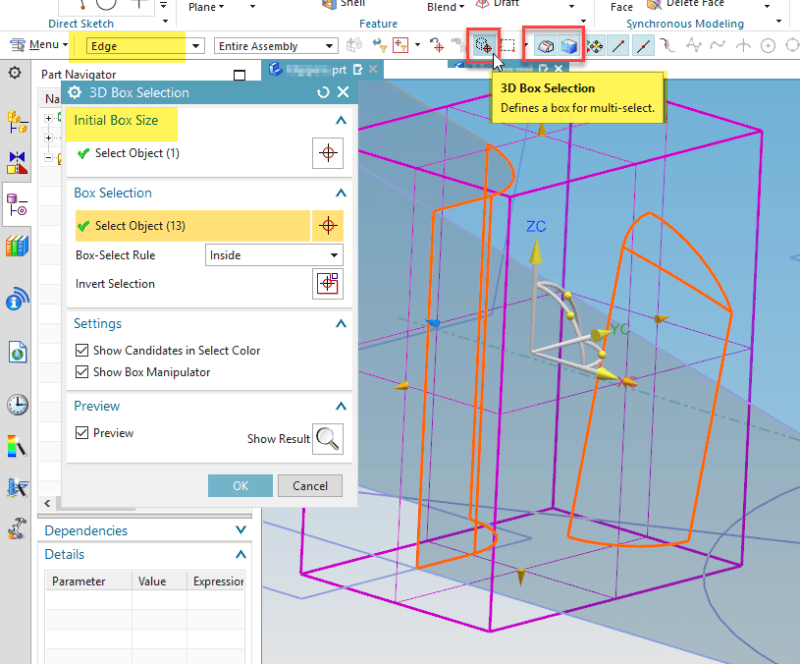Toggle Show Box Manipulator checkbox

pos(82,372)
